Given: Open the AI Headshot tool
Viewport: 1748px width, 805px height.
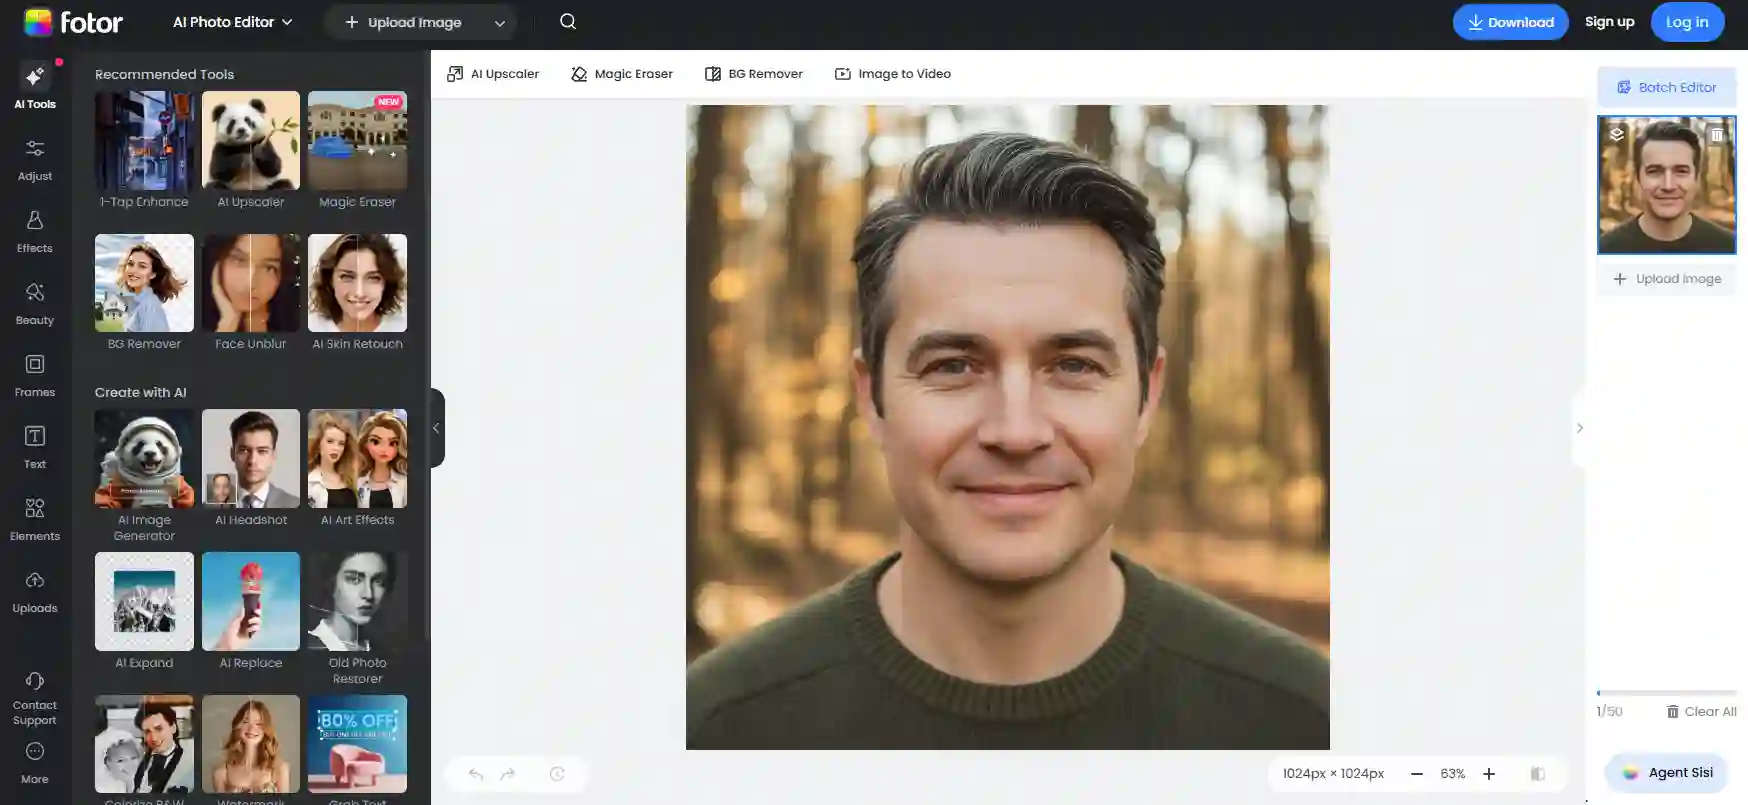Looking at the screenshot, I should tap(251, 459).
